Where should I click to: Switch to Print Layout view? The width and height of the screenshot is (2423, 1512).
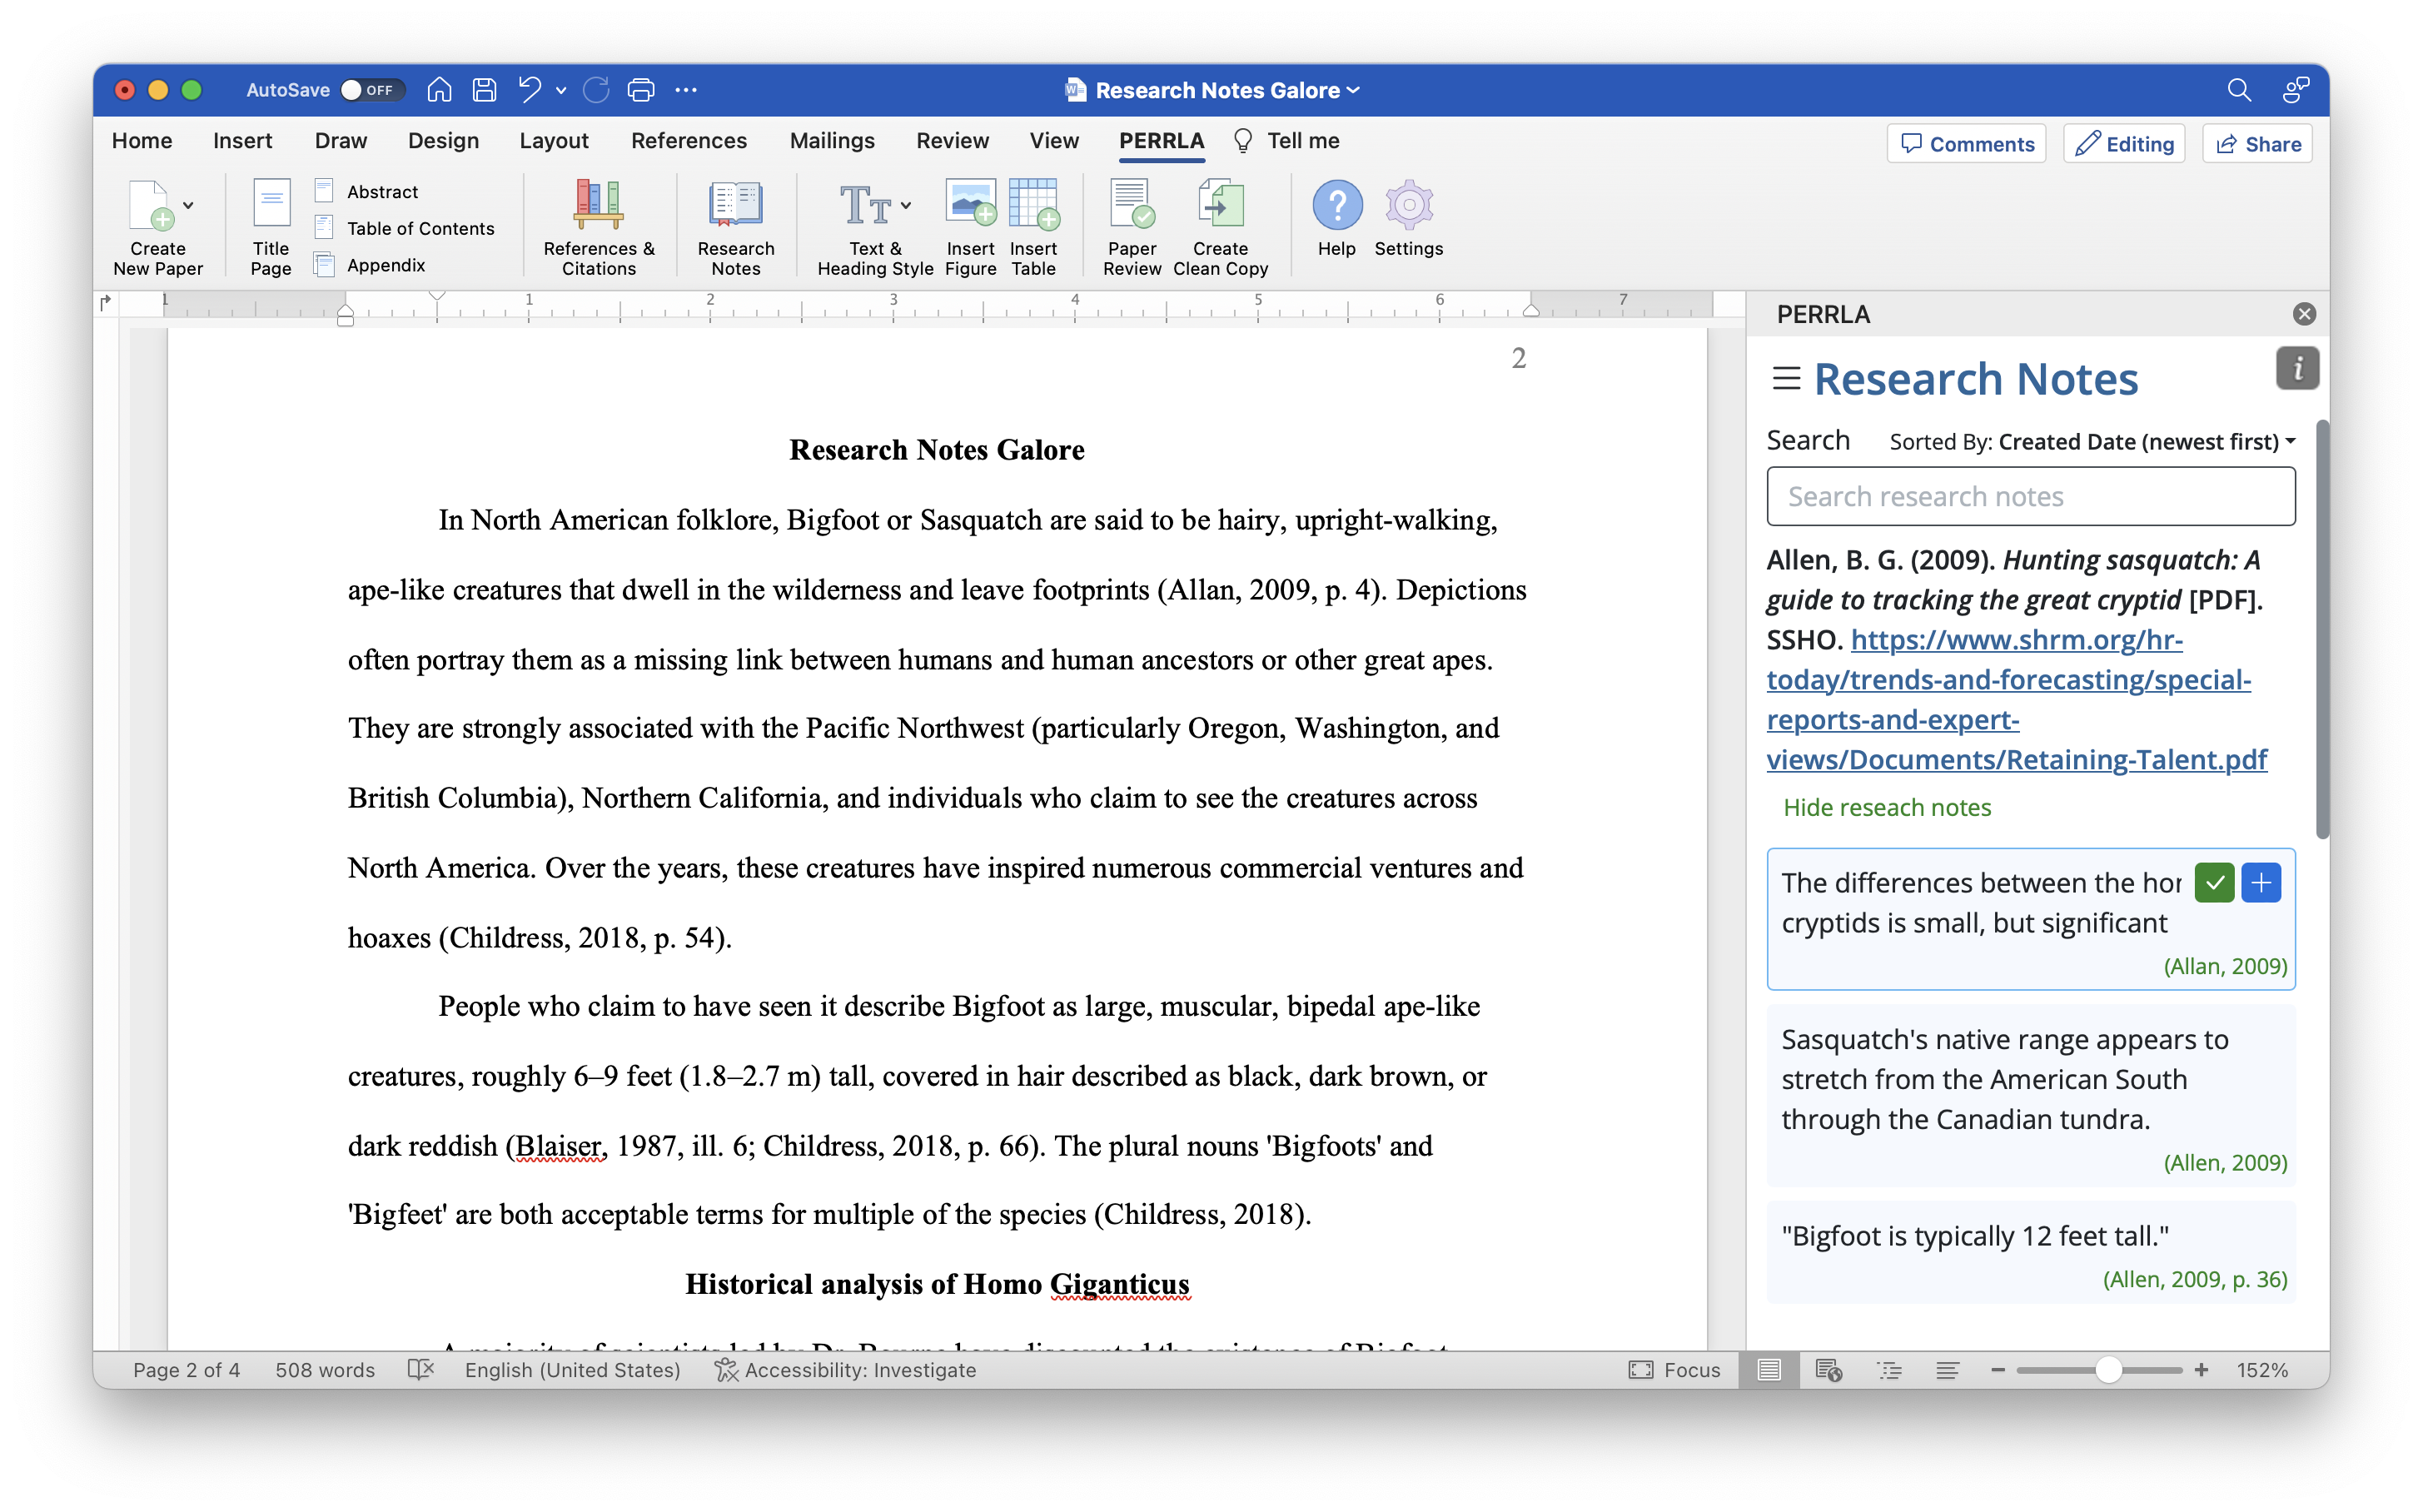tap(1768, 1370)
